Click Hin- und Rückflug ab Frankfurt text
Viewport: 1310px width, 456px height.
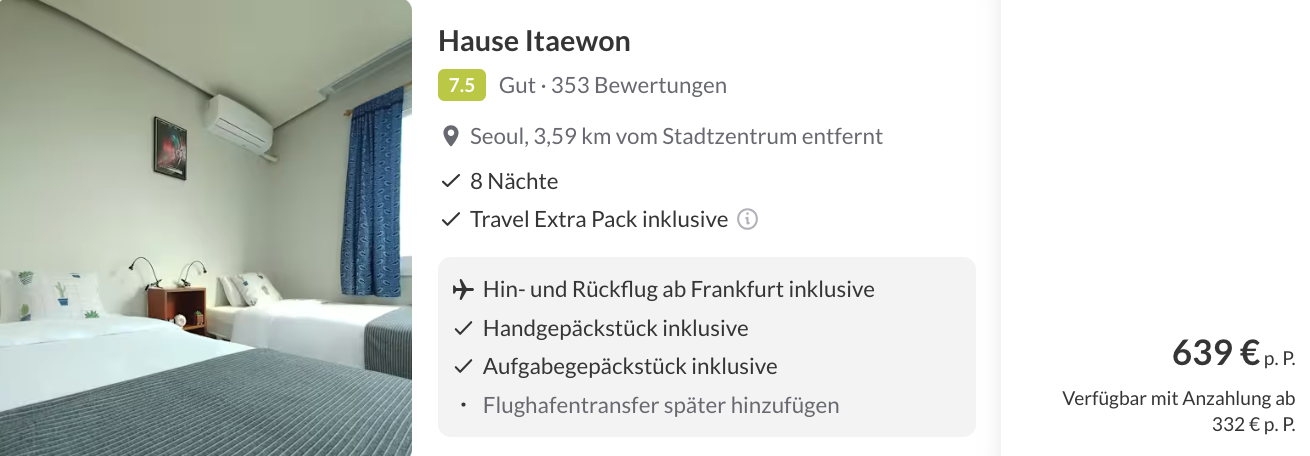(678, 290)
